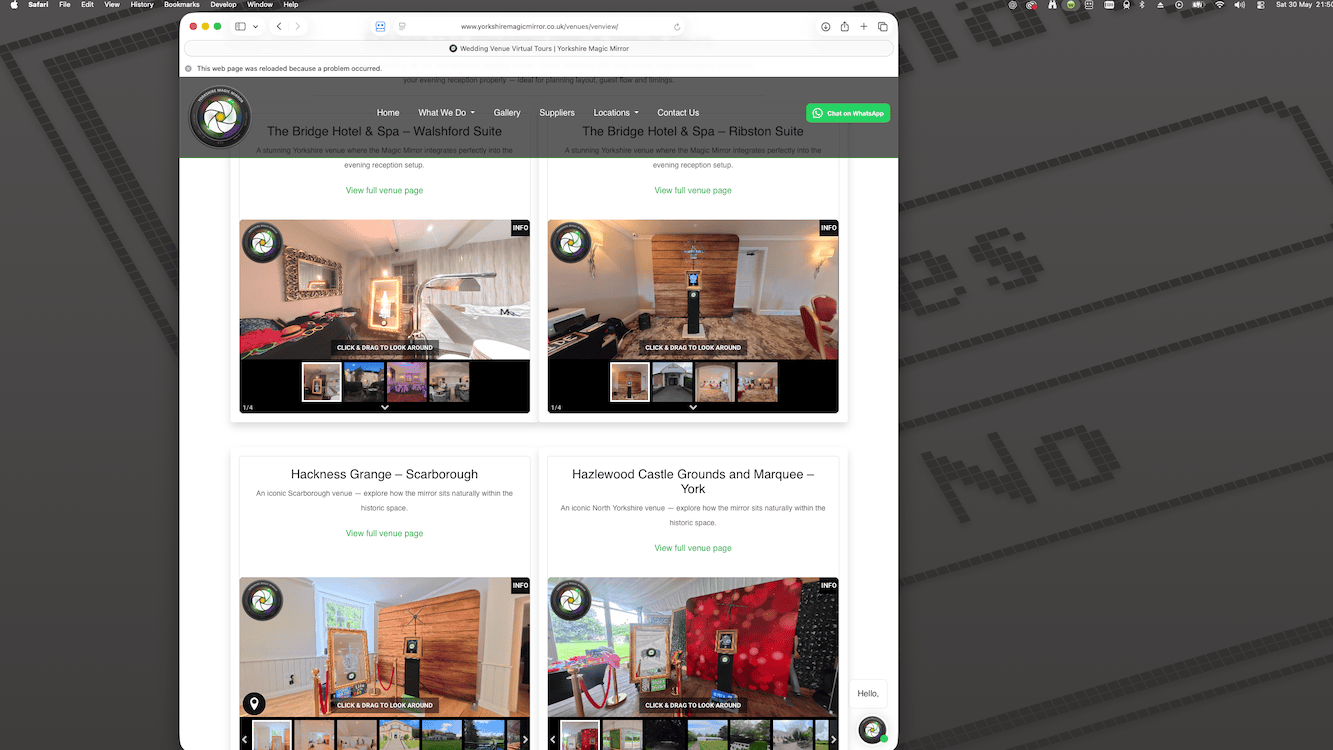Select second thumbnail in Walshford Suite tour
The height and width of the screenshot is (750, 1333).
tap(364, 382)
